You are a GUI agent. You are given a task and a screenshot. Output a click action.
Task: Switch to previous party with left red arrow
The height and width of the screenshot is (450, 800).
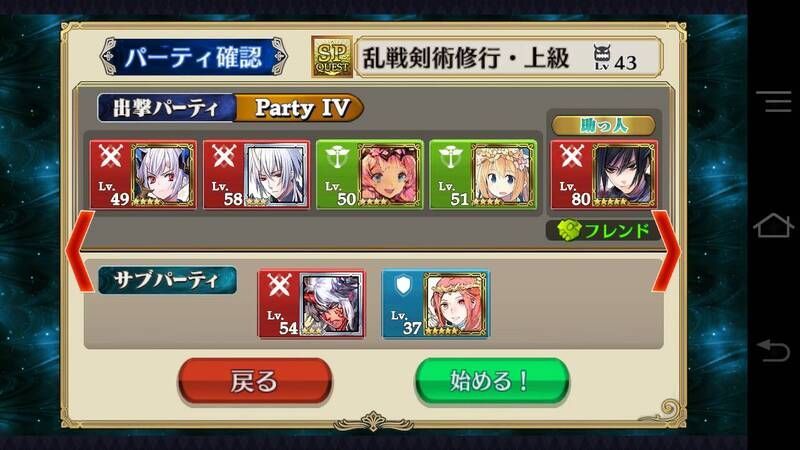81,251
